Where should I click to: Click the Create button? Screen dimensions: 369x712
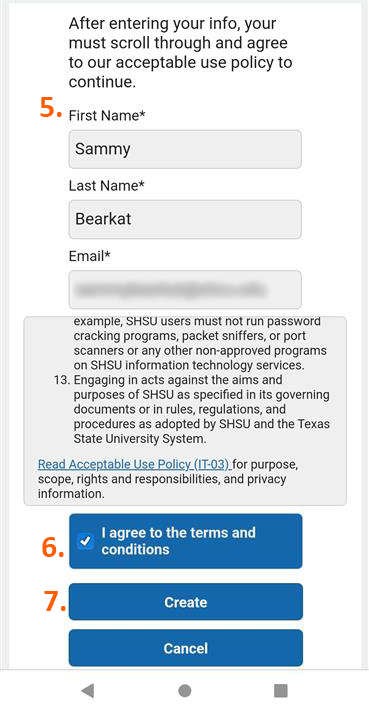(186, 602)
